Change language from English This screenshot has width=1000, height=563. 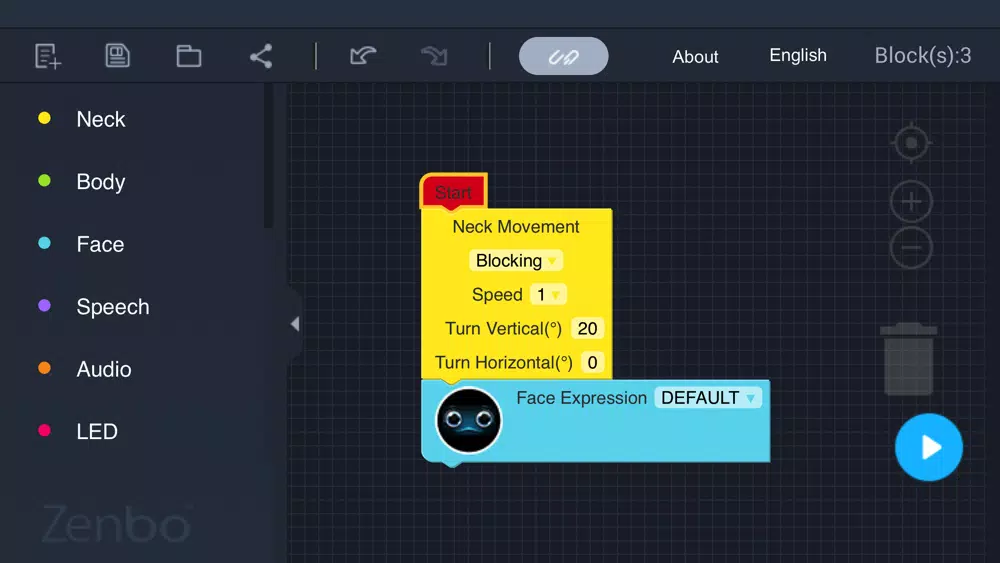[798, 55]
